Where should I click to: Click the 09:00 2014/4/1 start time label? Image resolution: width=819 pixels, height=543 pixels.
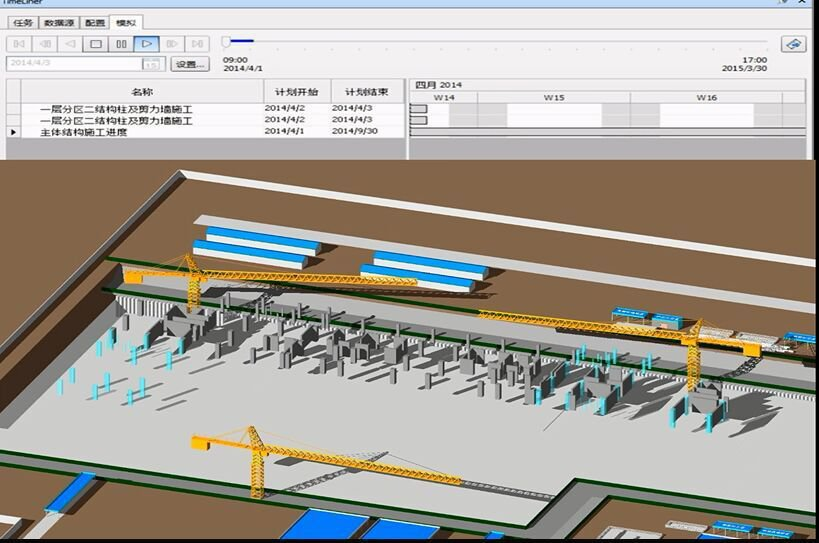point(242,64)
